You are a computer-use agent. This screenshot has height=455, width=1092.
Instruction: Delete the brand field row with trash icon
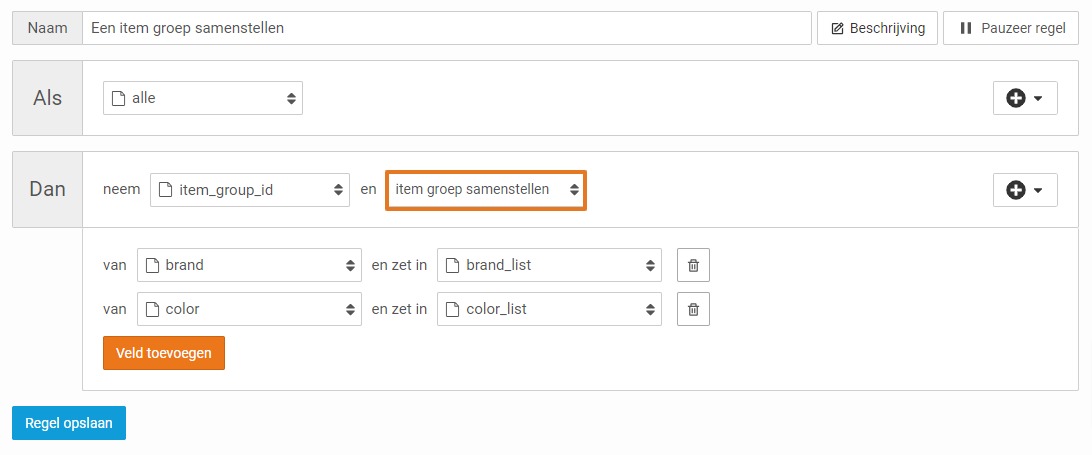(x=693, y=265)
